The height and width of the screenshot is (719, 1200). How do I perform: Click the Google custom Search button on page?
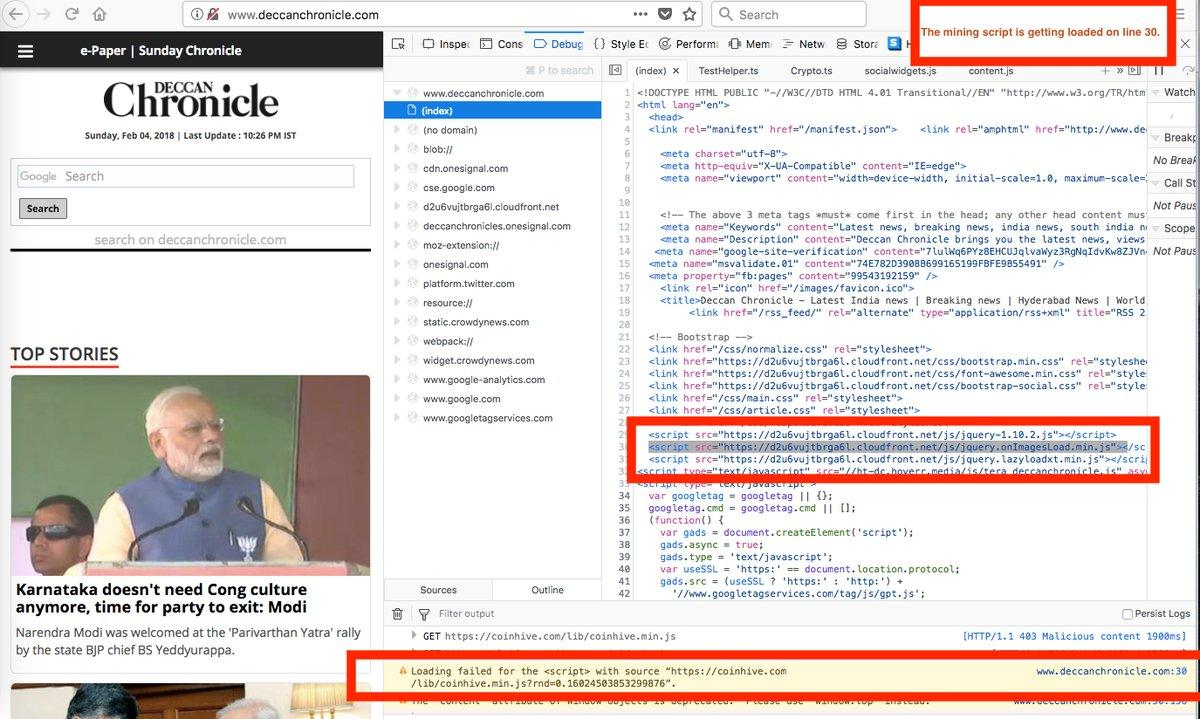pos(43,209)
